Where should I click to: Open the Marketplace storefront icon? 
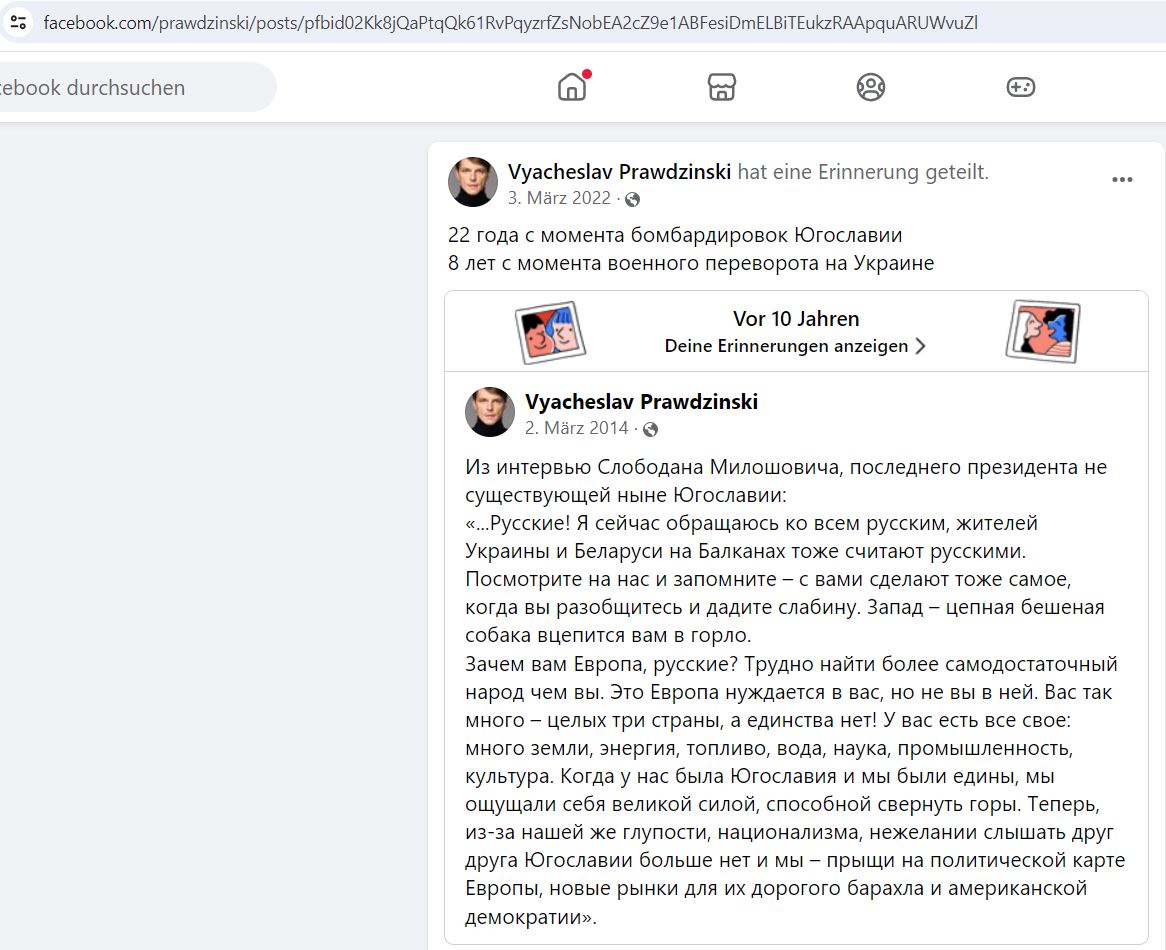[721, 87]
